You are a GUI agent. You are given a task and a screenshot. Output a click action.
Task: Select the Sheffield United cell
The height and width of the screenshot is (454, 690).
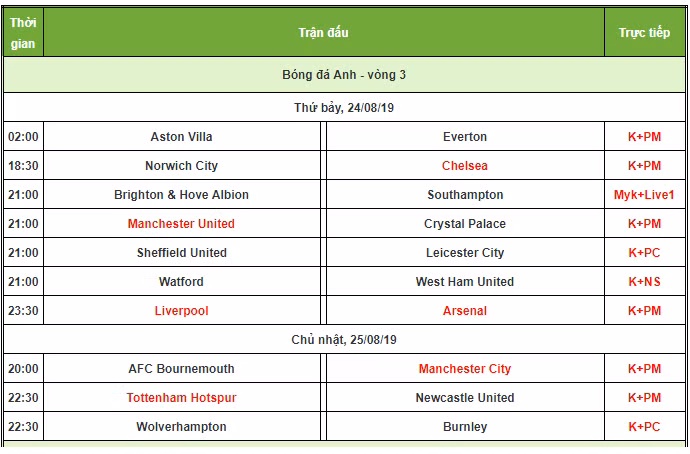coord(182,253)
